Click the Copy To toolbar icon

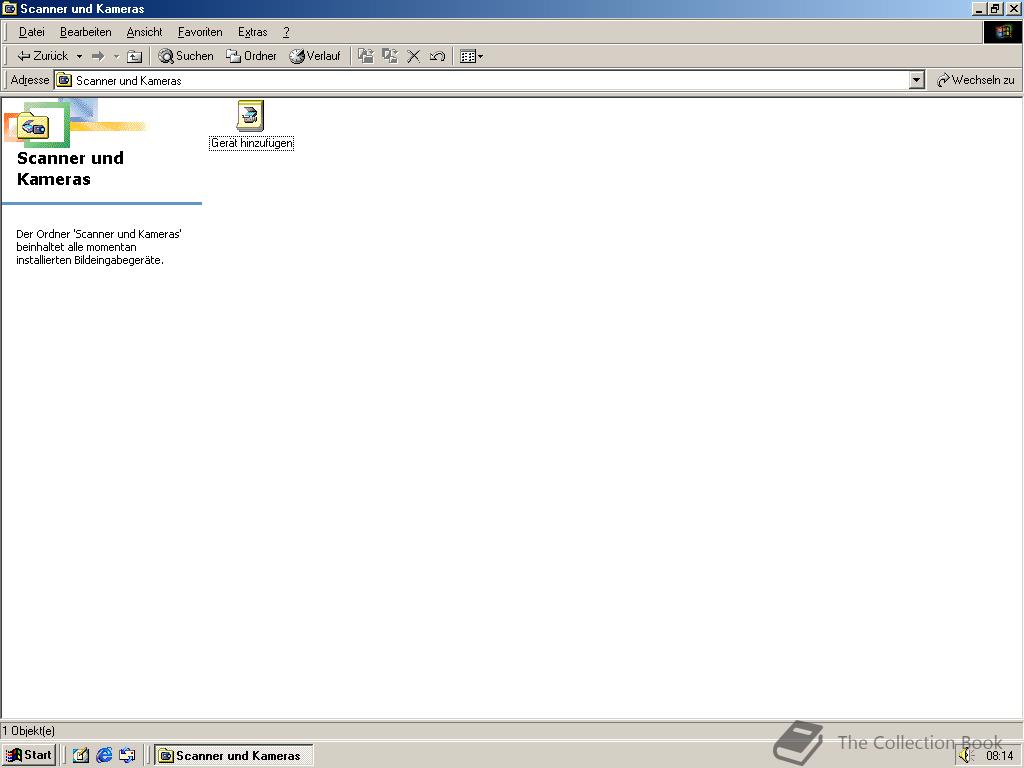(390, 56)
